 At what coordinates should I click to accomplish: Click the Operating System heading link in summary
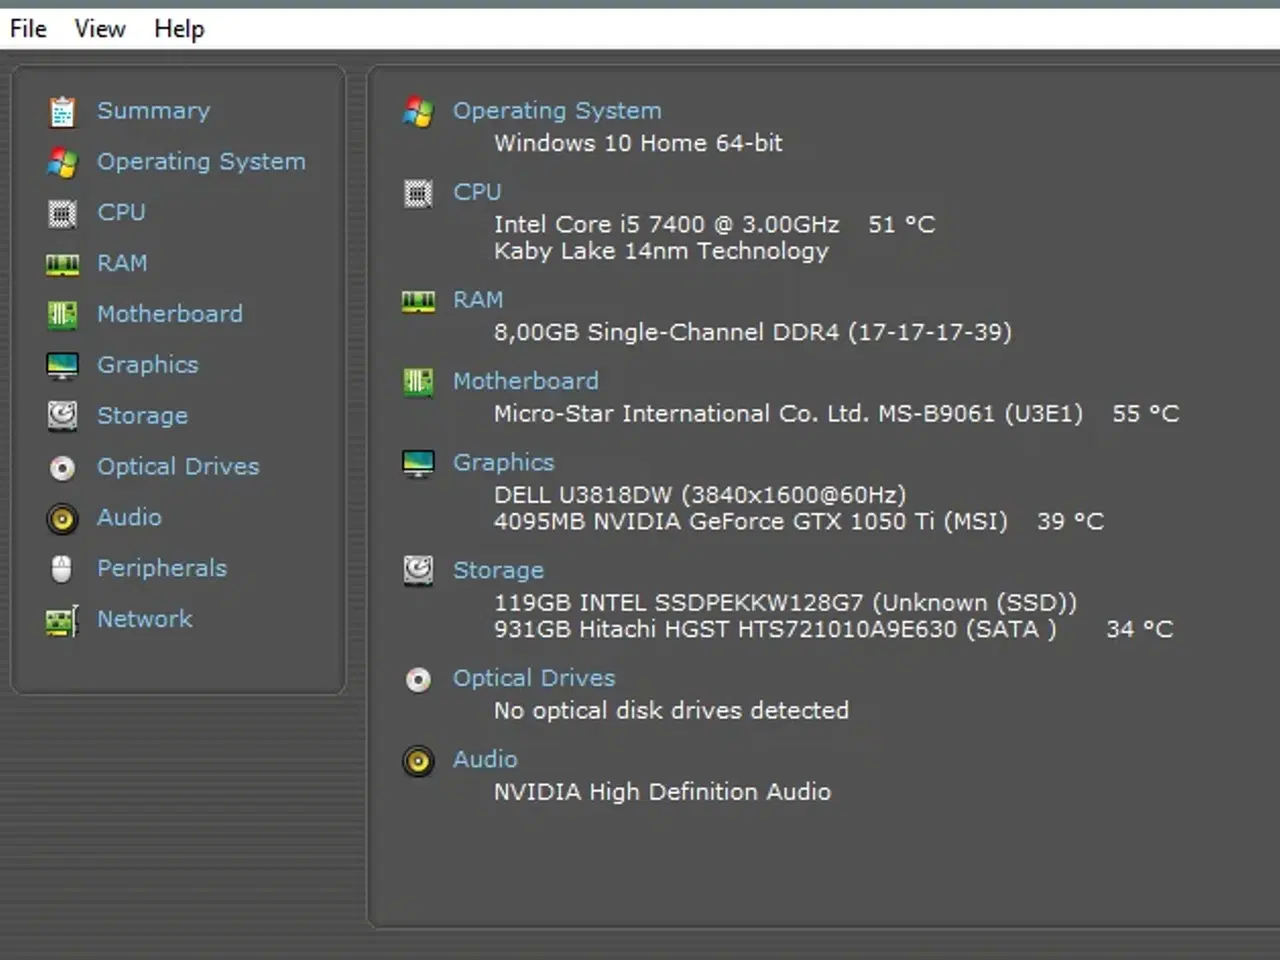pyautogui.click(x=557, y=111)
